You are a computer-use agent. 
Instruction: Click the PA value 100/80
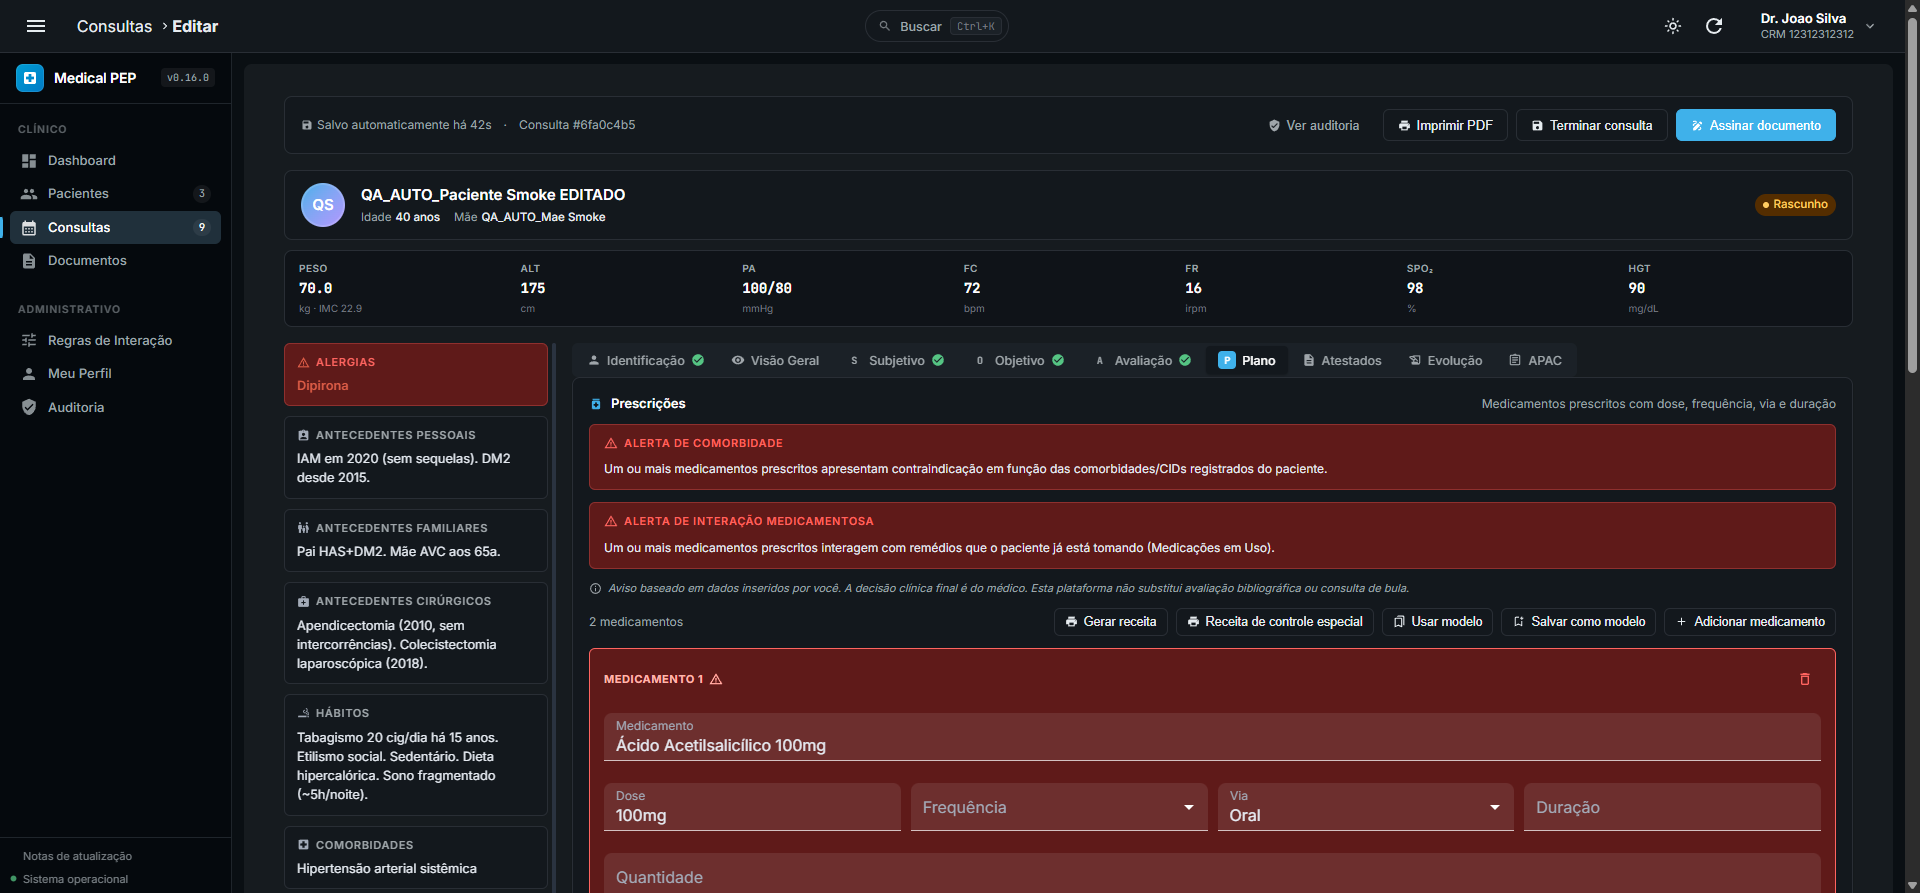767,288
